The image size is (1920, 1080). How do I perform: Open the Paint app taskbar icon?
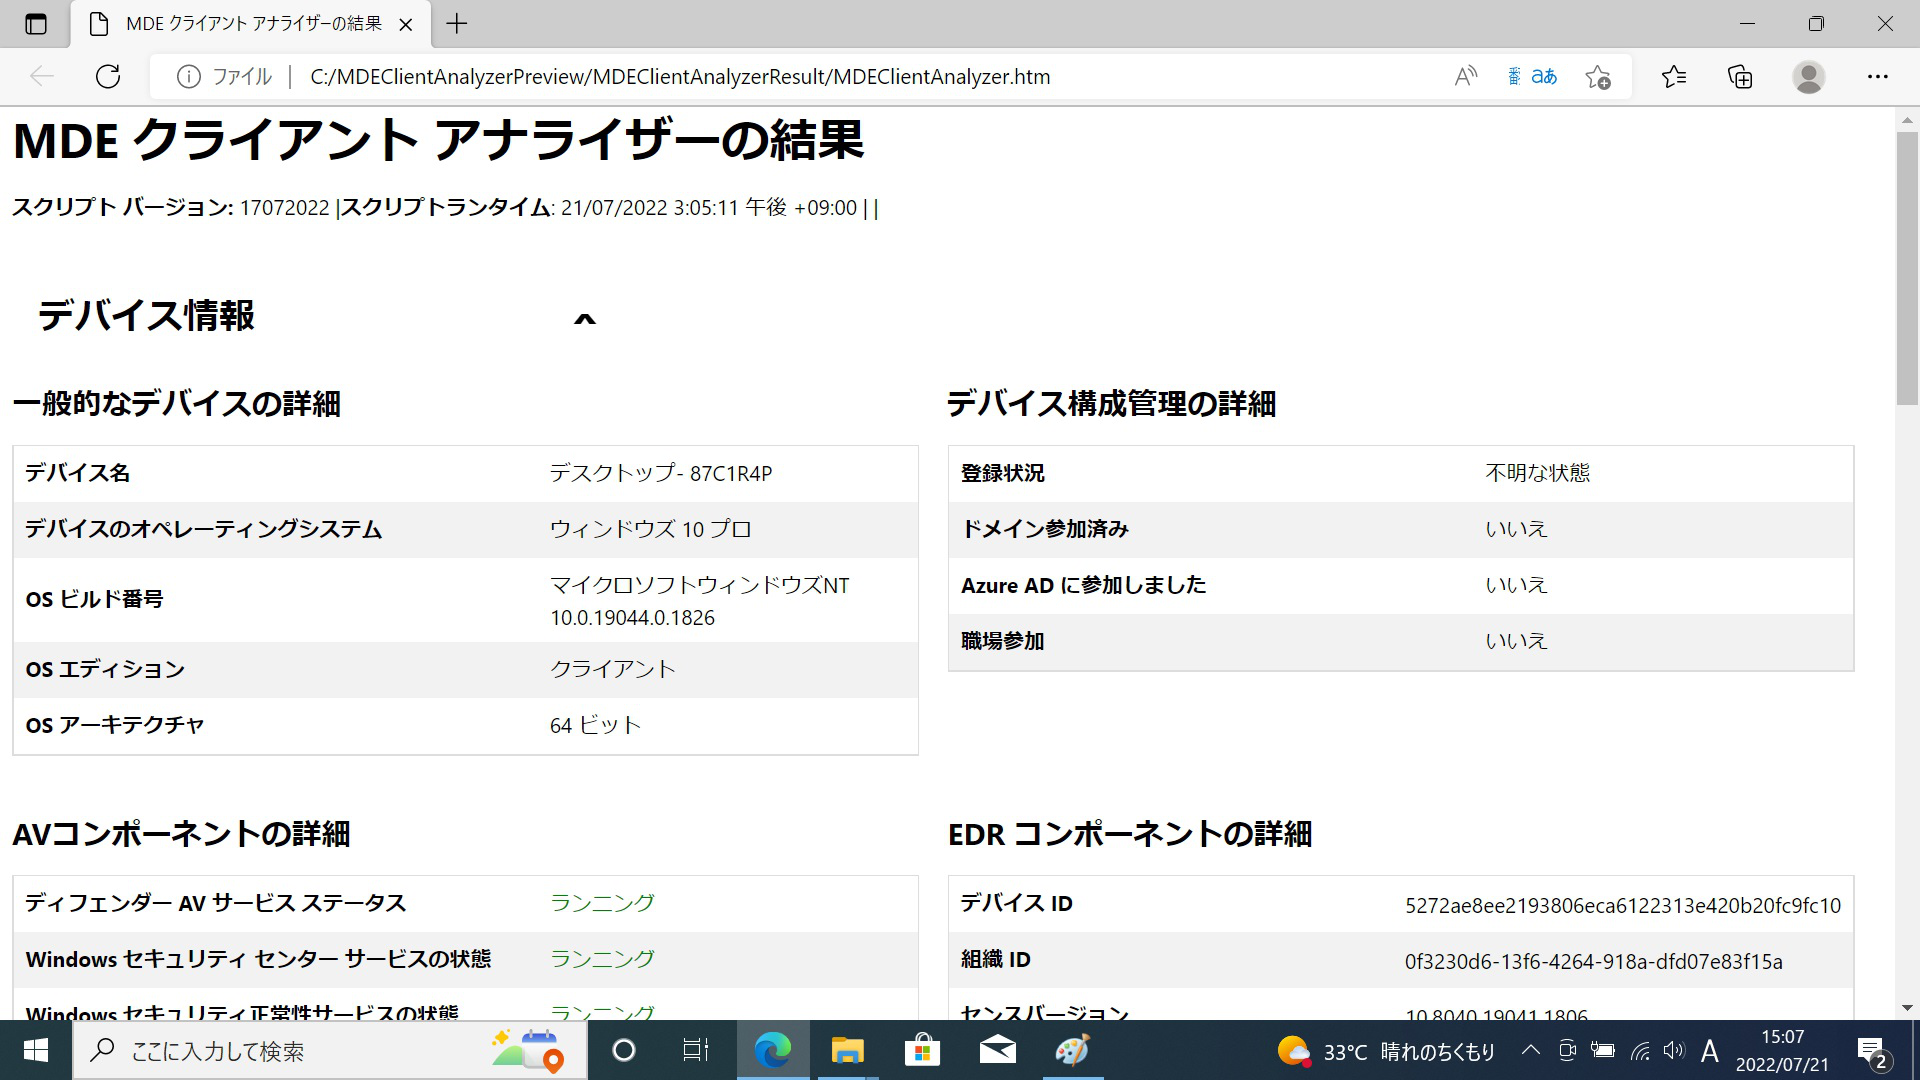coord(1072,1050)
